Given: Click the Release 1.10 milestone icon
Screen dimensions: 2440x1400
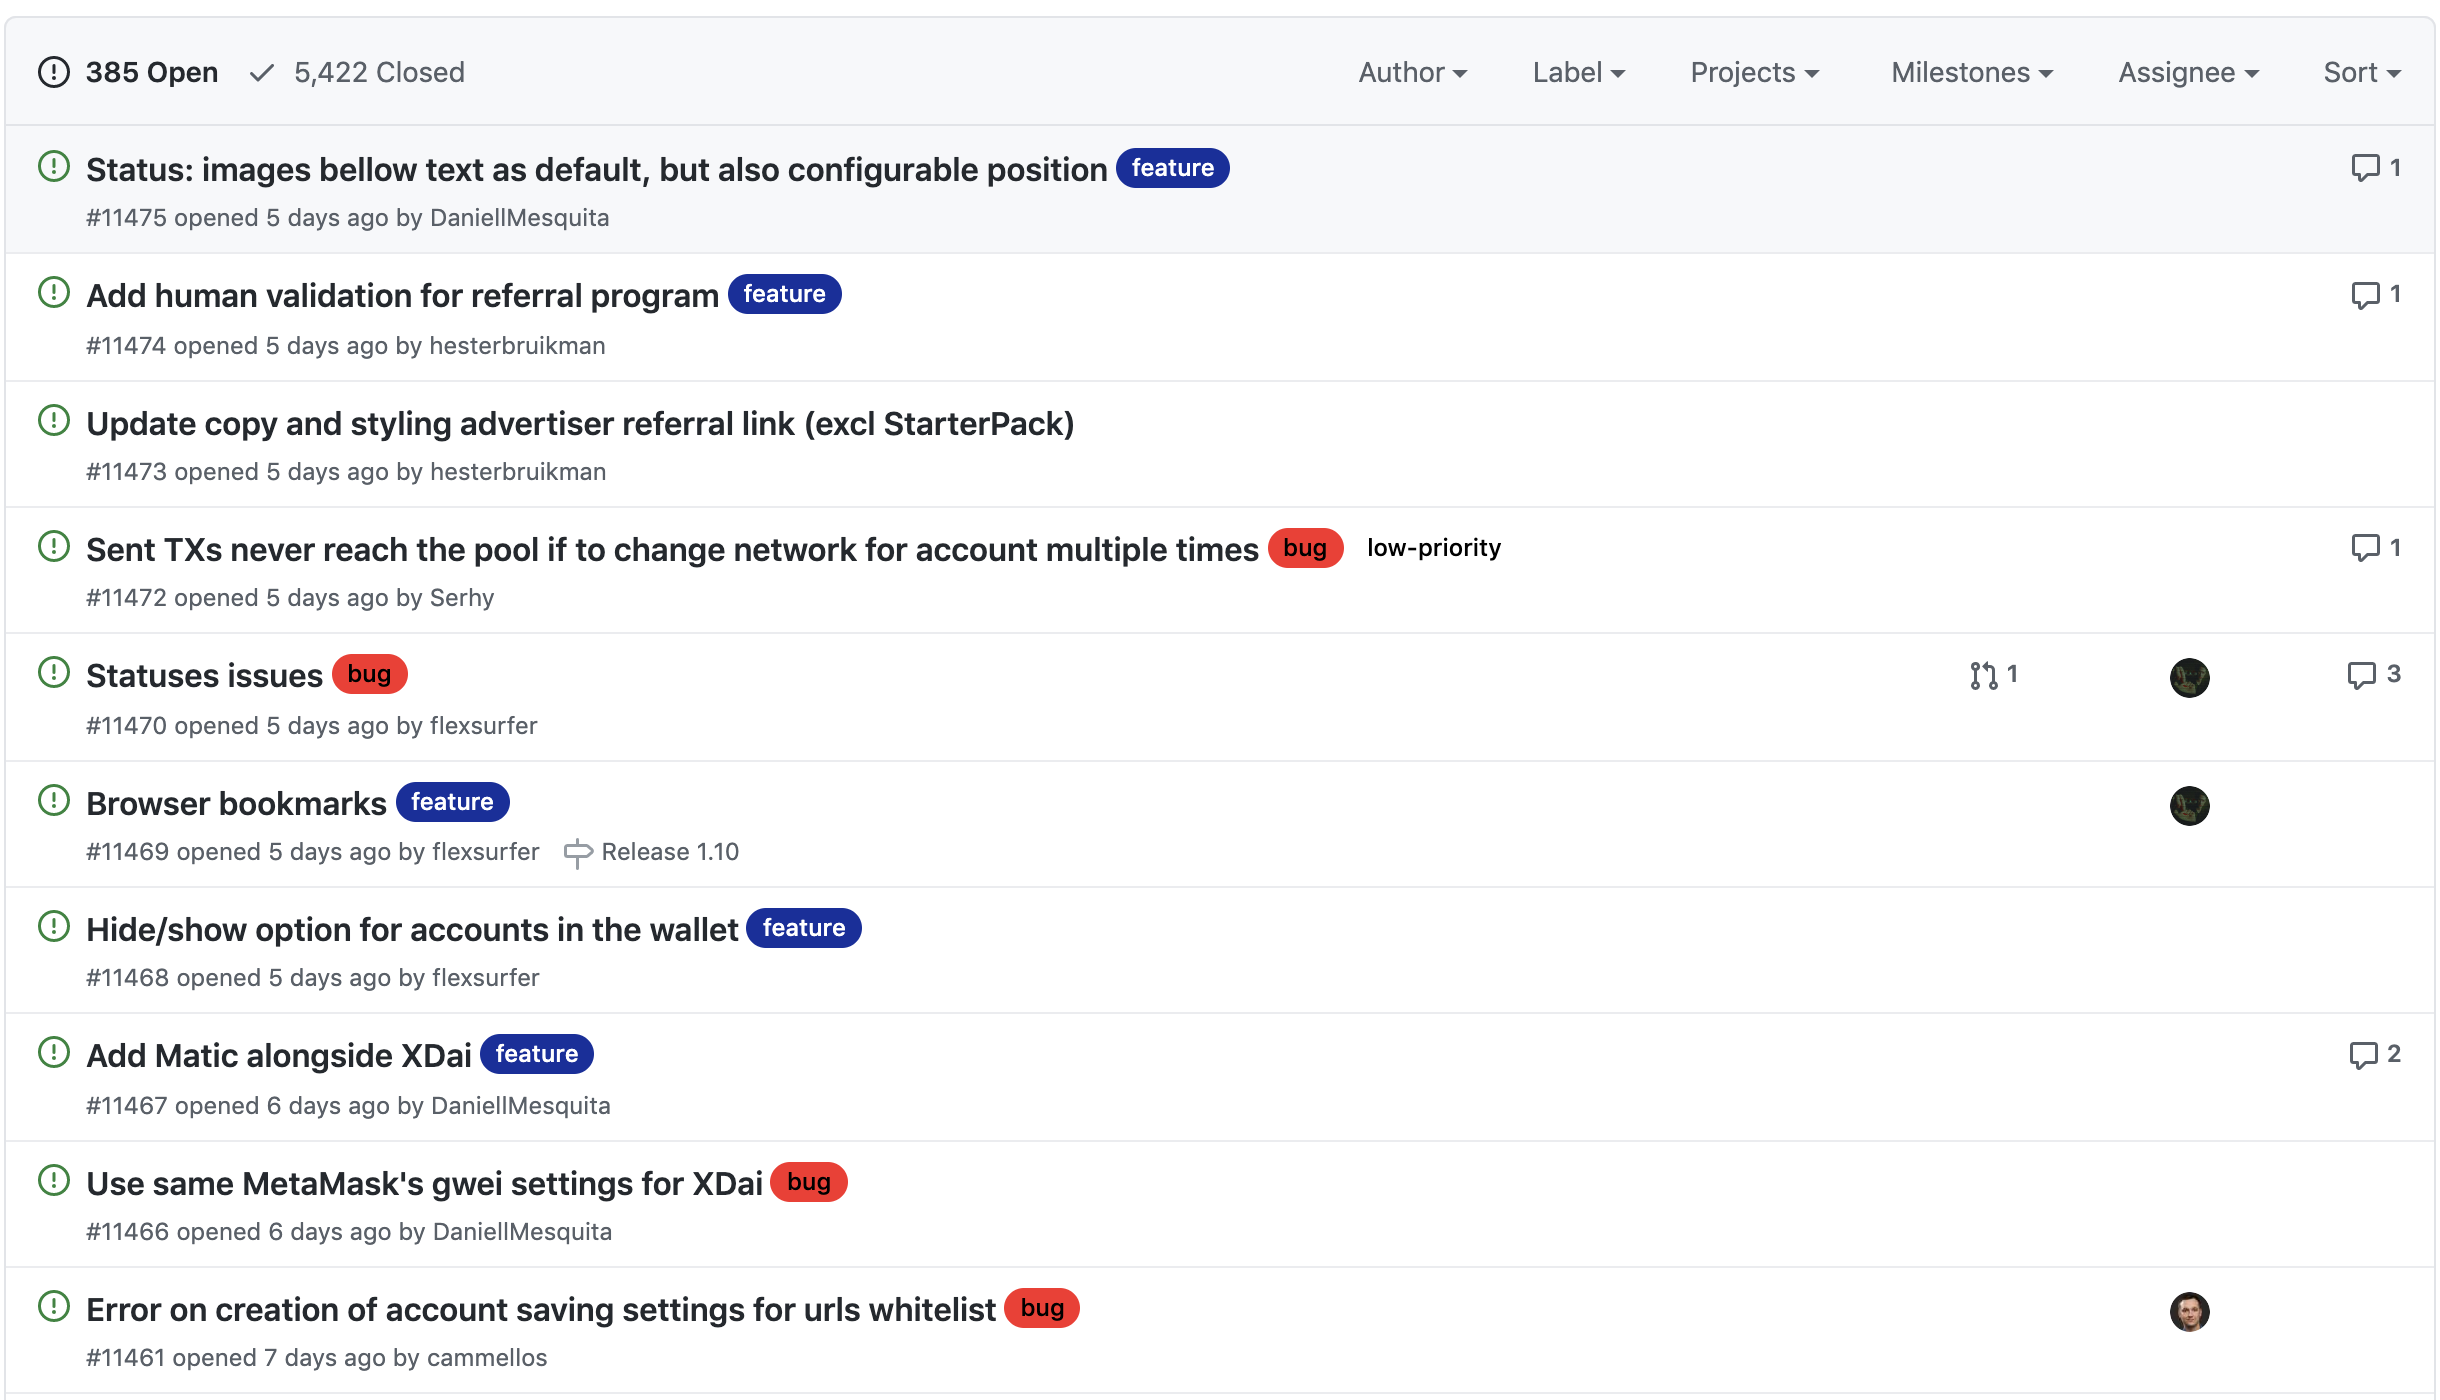Looking at the screenshot, I should pos(577,853).
